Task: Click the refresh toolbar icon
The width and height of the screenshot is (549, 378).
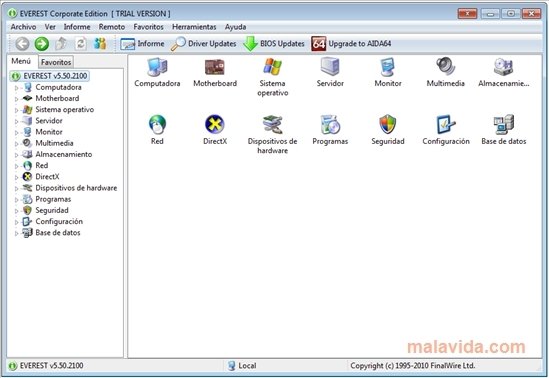Action: click(x=81, y=44)
